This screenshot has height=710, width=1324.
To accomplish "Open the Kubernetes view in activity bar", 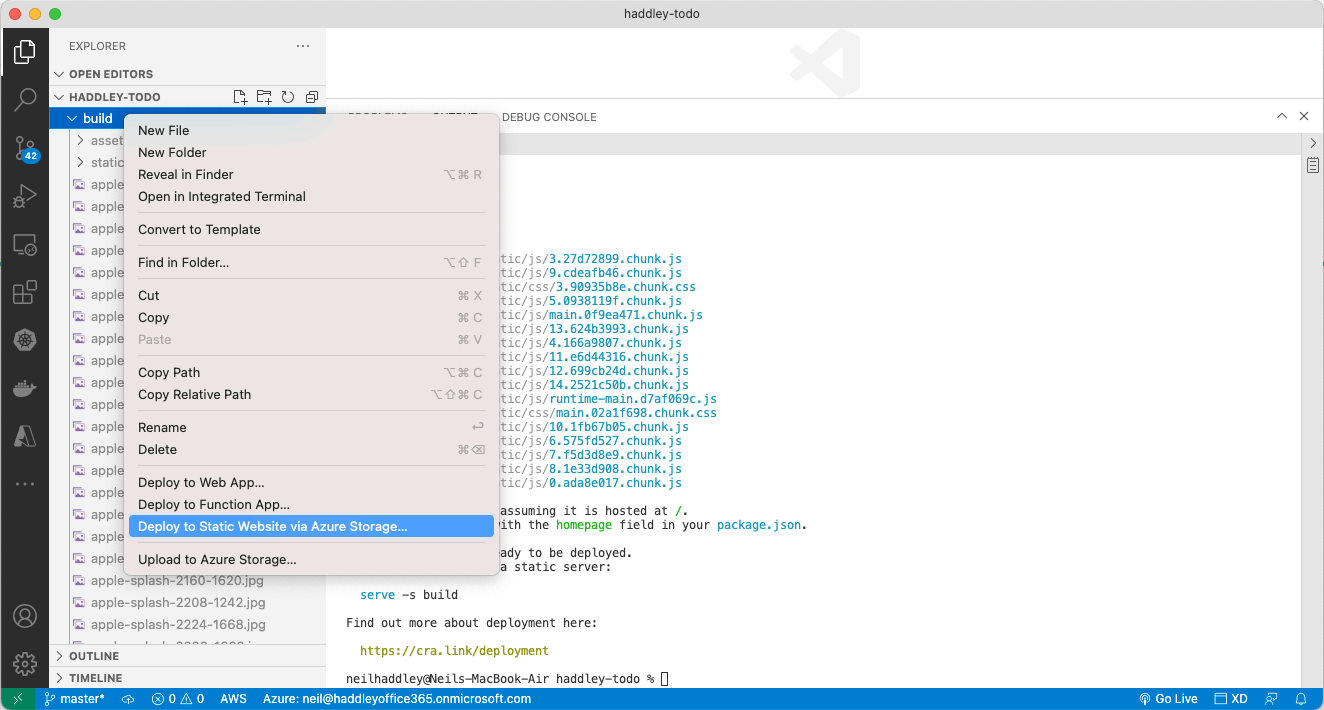I will point(25,341).
